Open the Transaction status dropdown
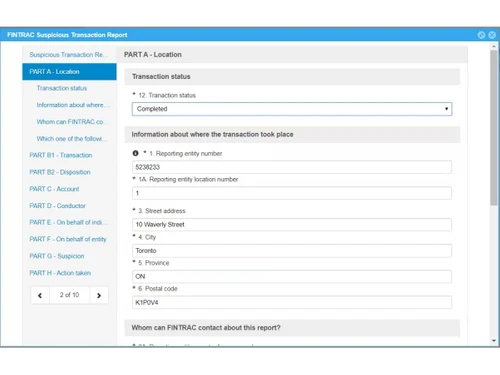Viewport: 500px width, 375px height. [x=292, y=109]
